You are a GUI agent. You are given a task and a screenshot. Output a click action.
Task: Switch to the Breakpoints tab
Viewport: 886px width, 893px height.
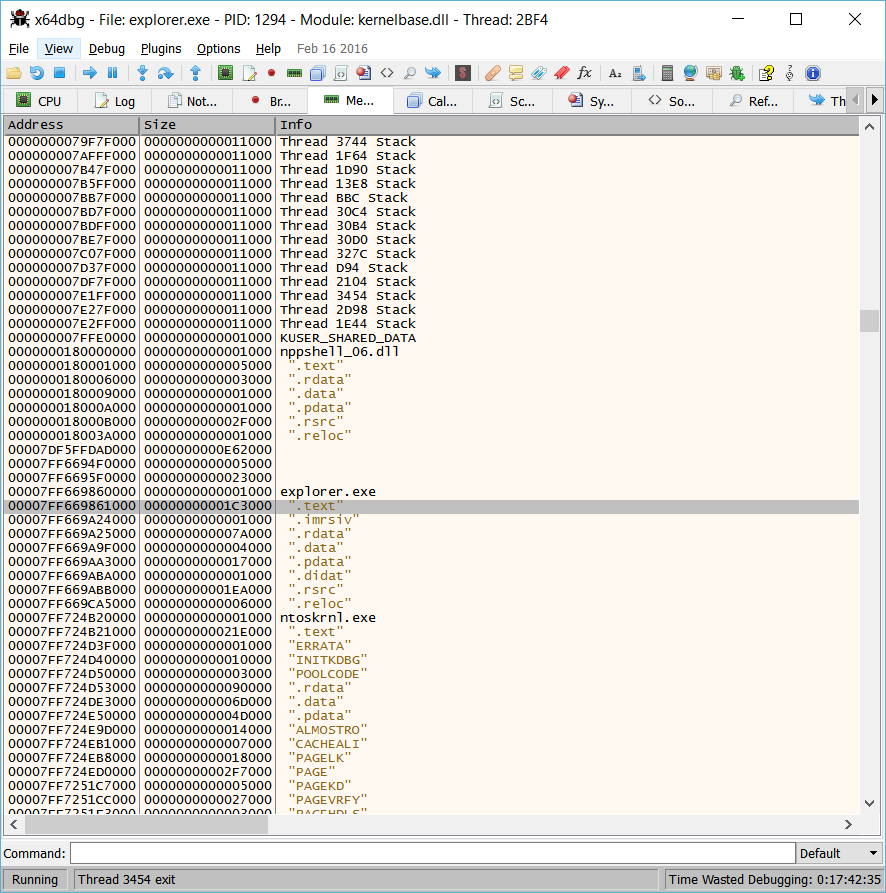tap(270, 101)
